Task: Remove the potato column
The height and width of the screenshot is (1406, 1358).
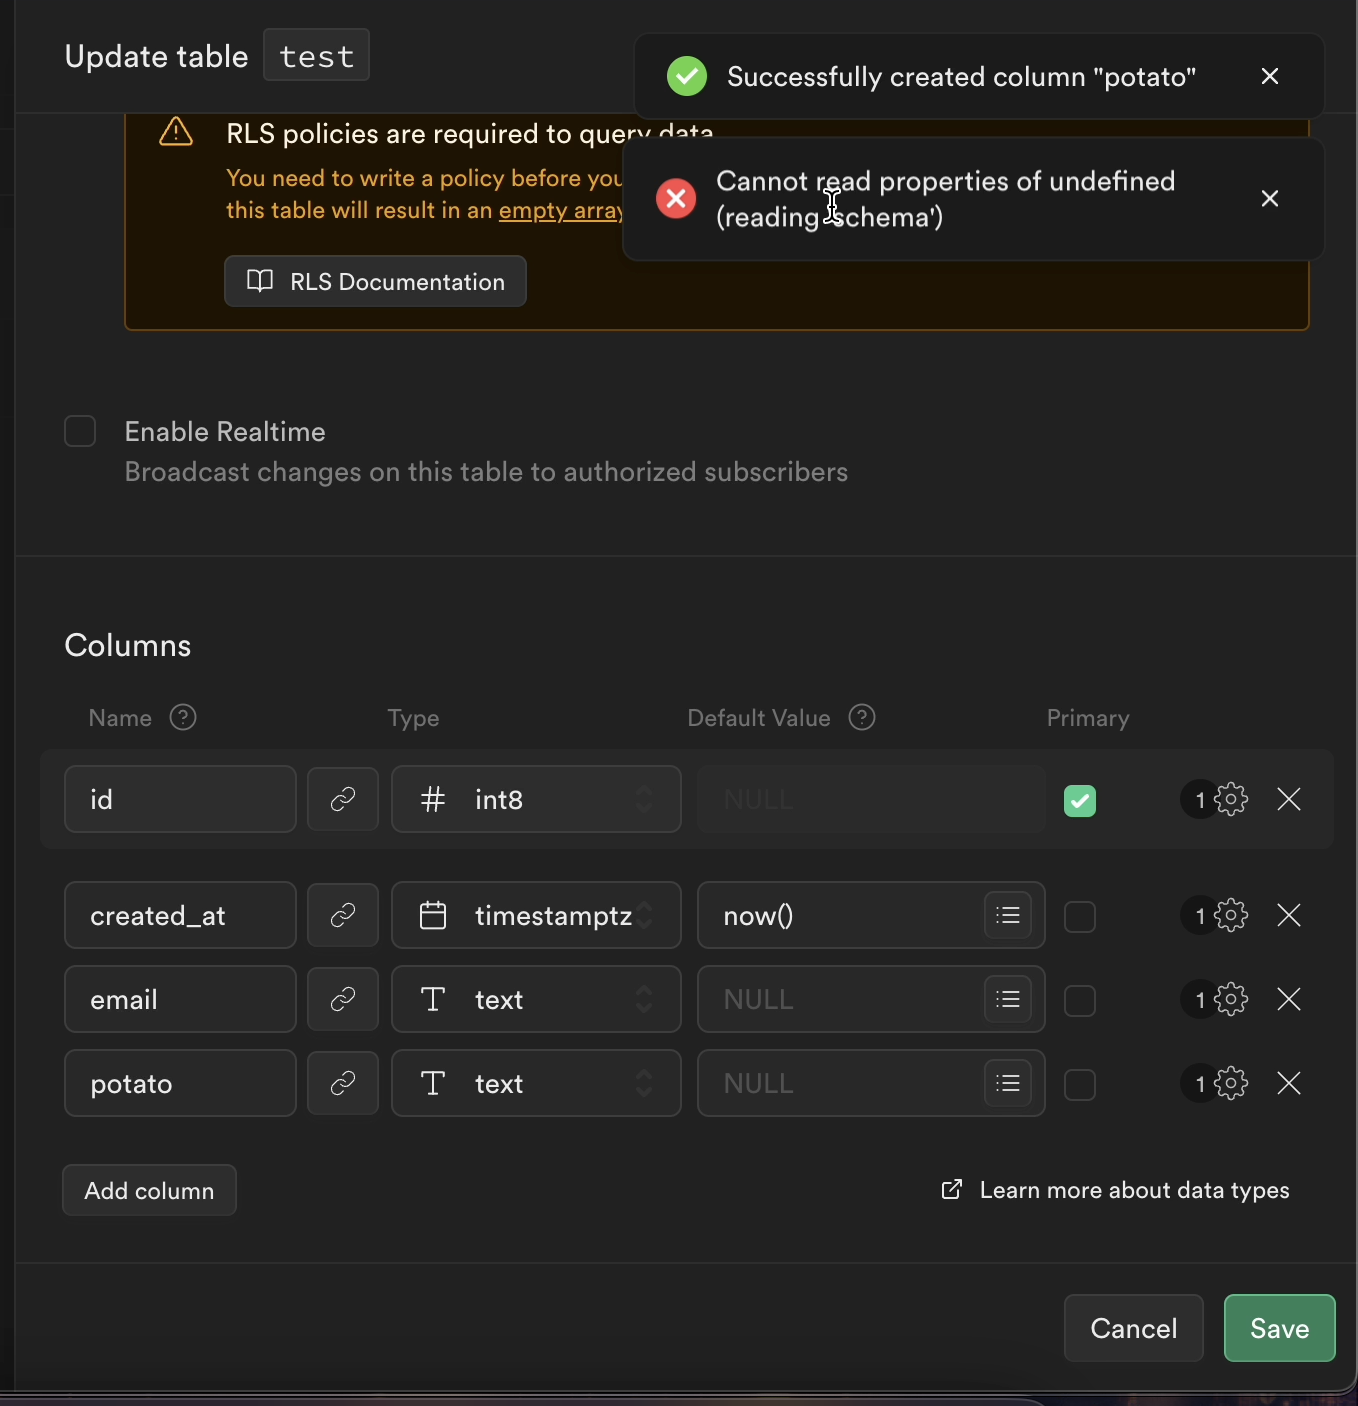Action: point(1289,1083)
